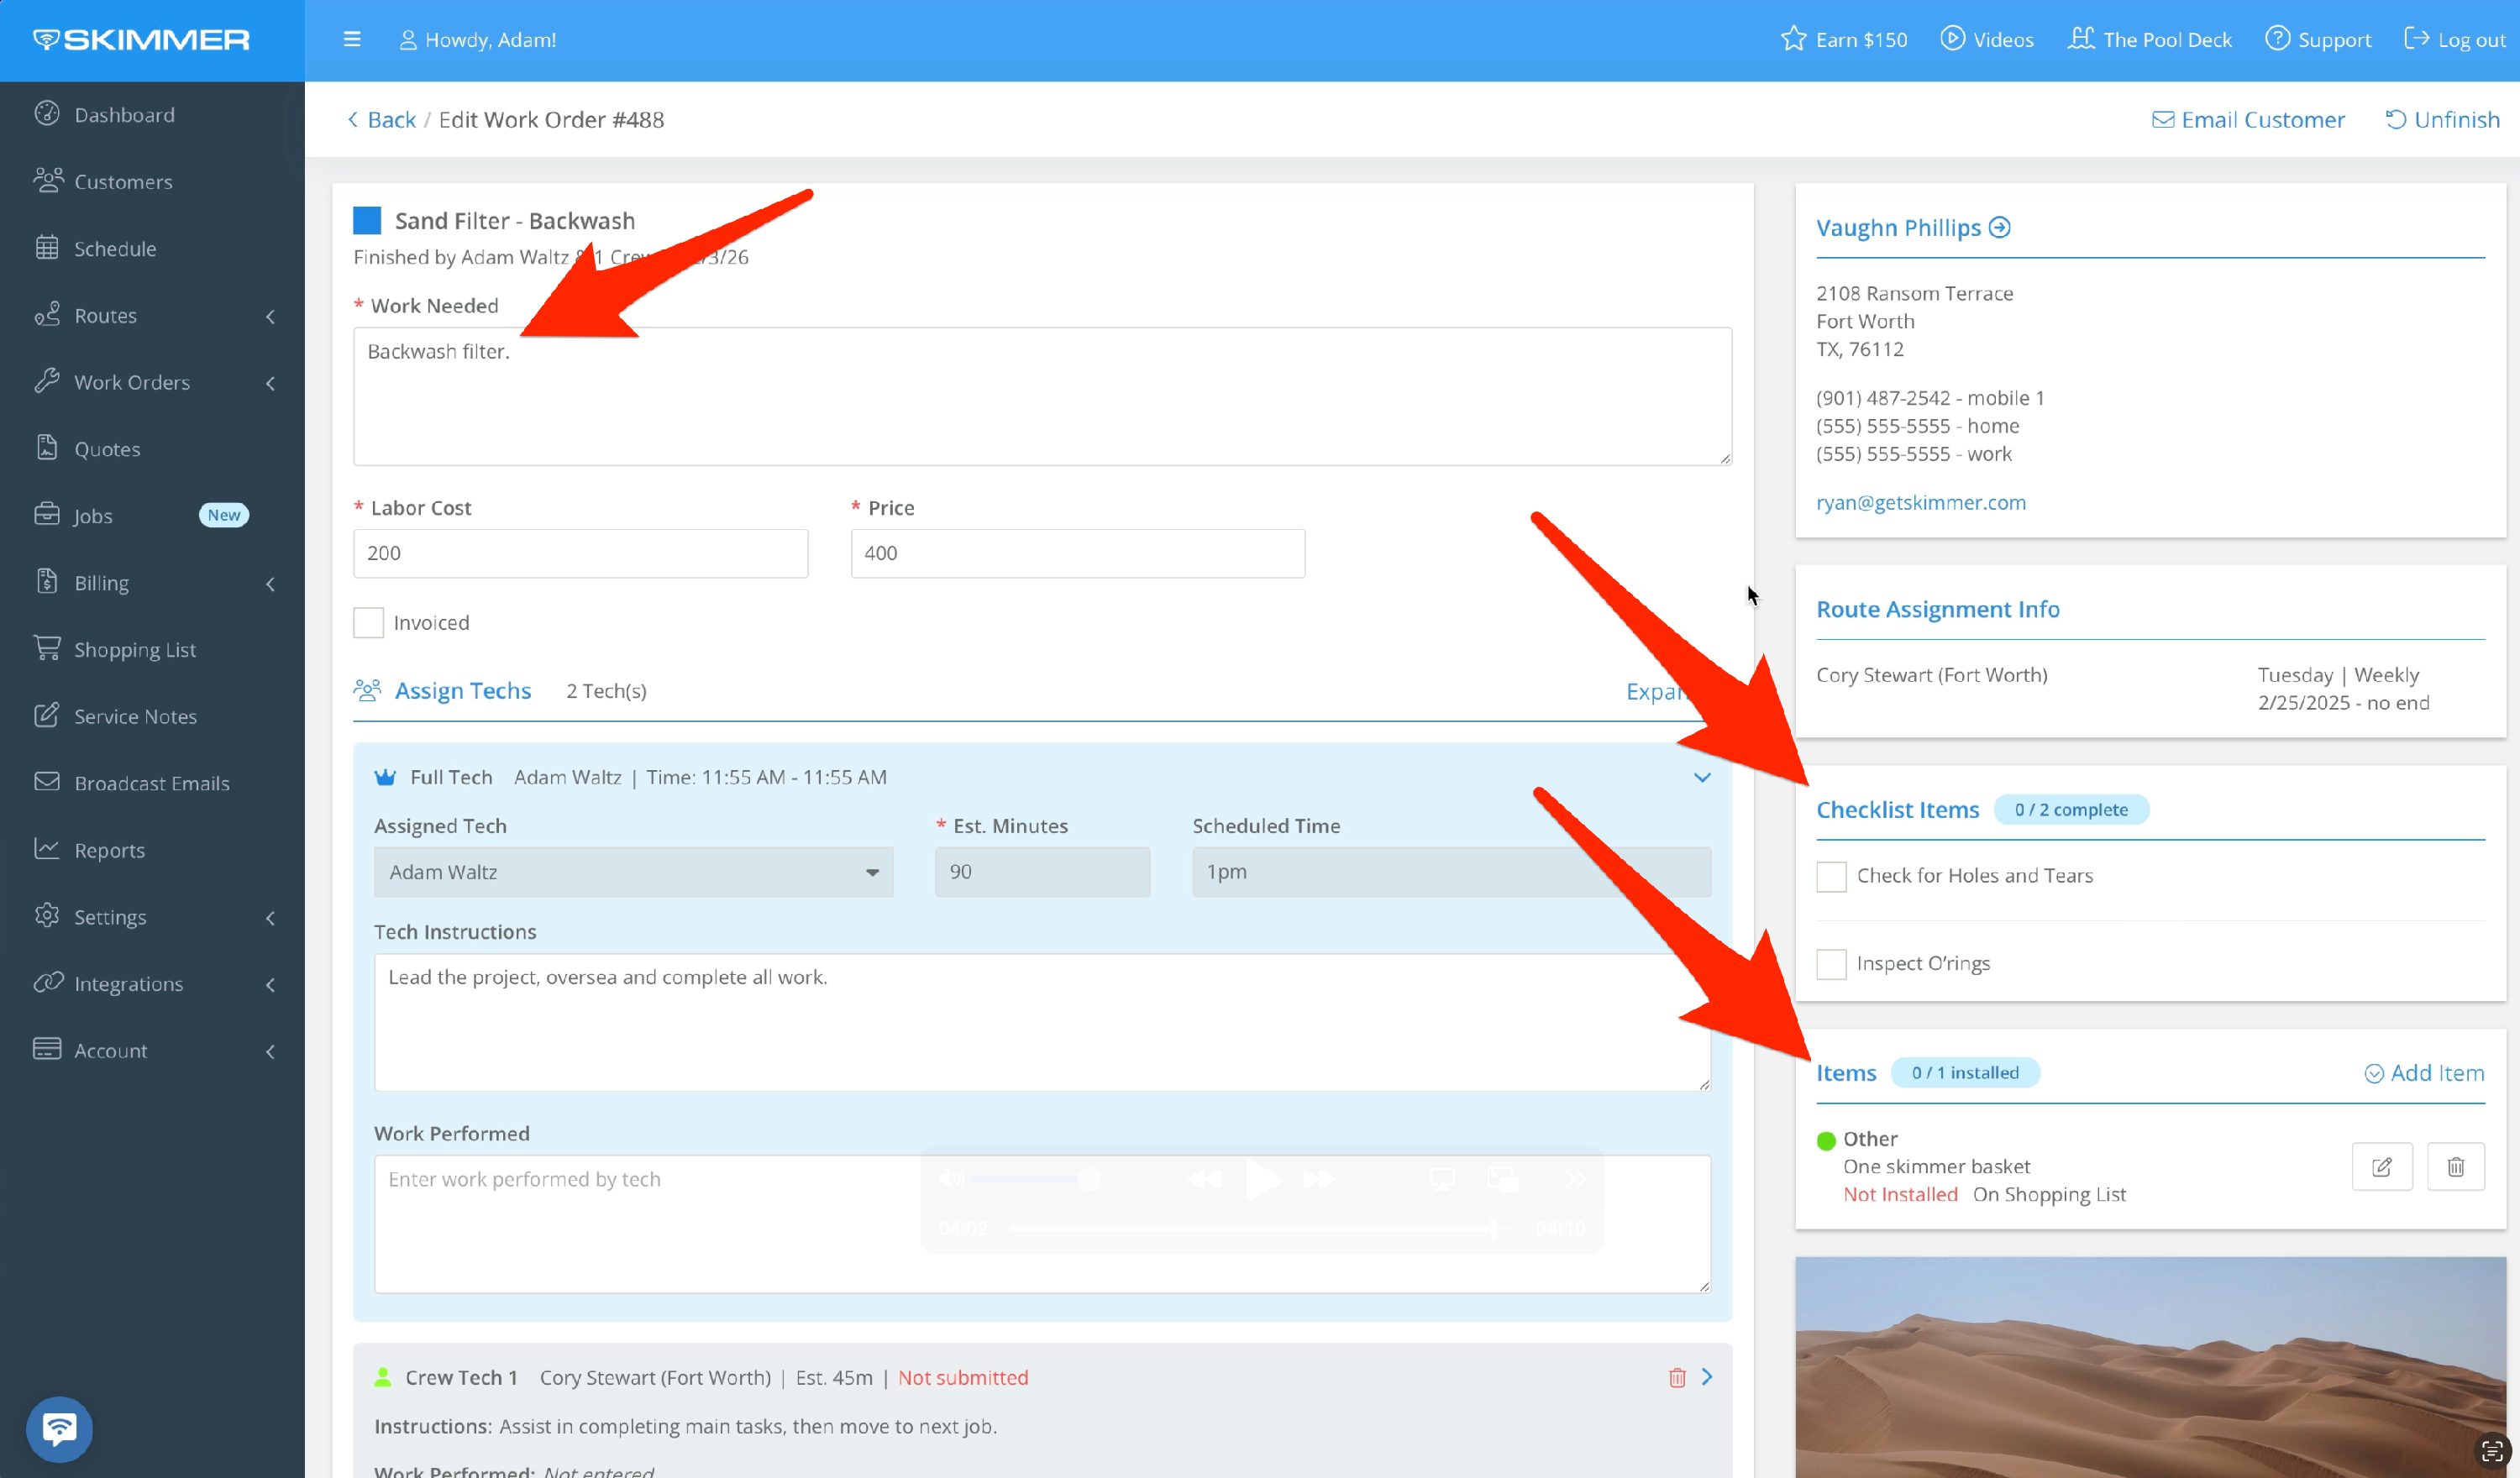Delete the skimmer basket item
Viewport: 2520px width, 1478px height.
click(x=2455, y=1166)
